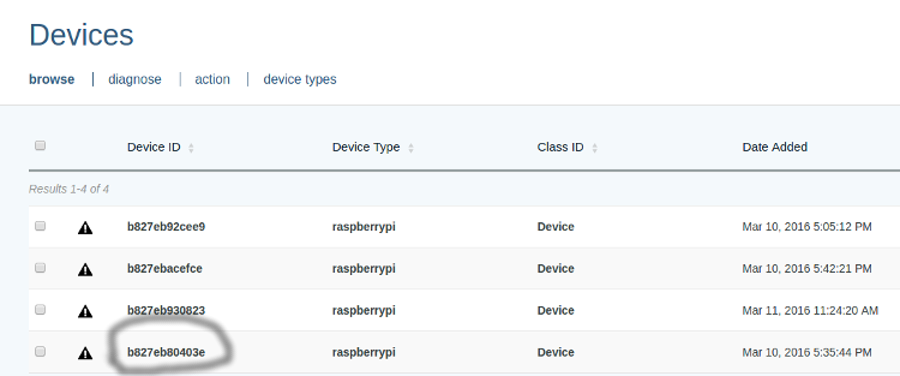Click the Date Added column header
The width and height of the screenshot is (900, 376).
(775, 147)
